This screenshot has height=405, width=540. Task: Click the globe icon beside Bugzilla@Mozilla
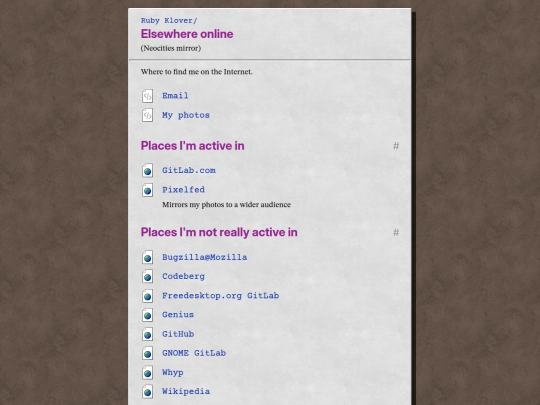[147, 257]
